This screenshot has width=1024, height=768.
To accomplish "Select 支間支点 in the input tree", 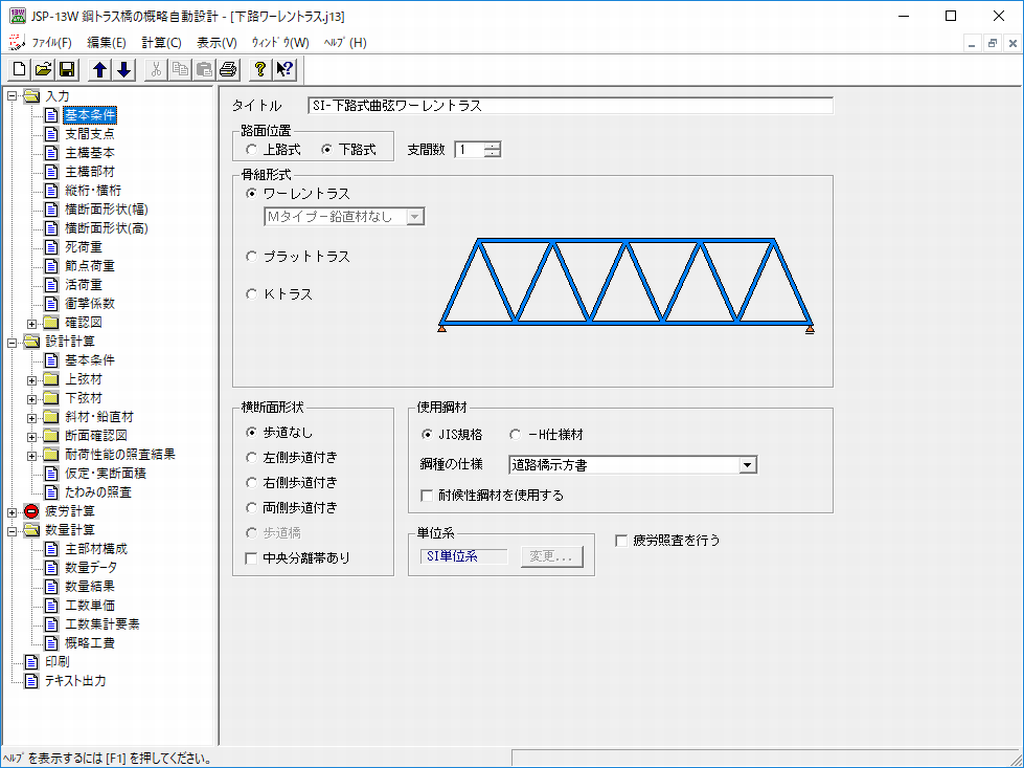I will point(89,134).
